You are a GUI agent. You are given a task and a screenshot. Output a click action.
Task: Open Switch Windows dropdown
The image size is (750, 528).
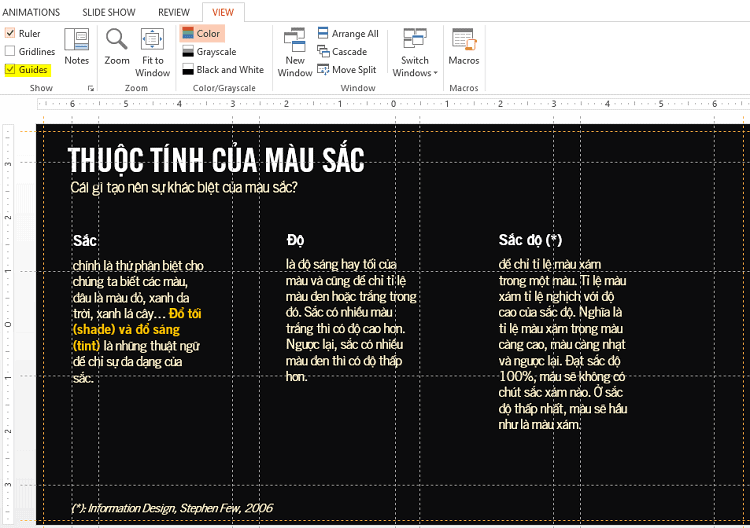click(x=415, y=52)
